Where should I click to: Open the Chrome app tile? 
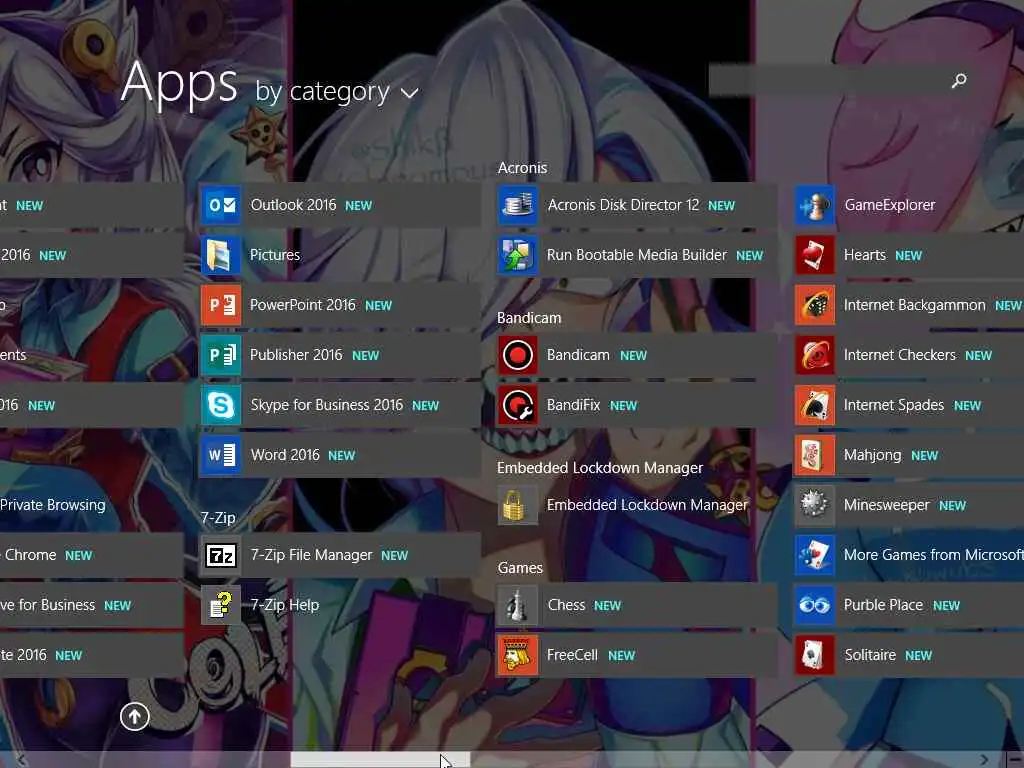pyautogui.click(x=92, y=555)
